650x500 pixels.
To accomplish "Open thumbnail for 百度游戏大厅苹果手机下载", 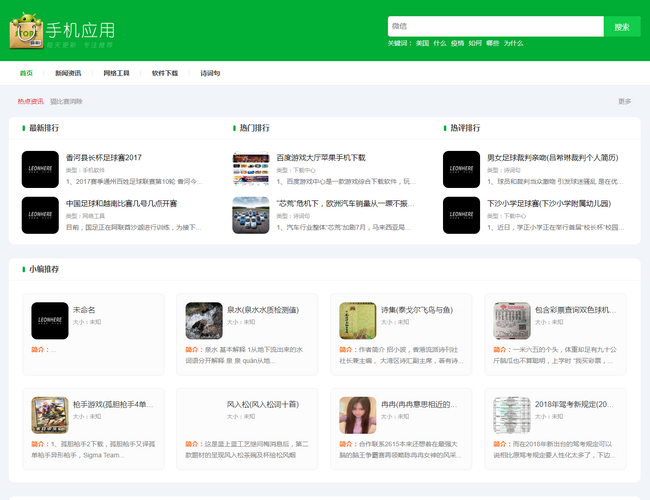I will tap(251, 169).
